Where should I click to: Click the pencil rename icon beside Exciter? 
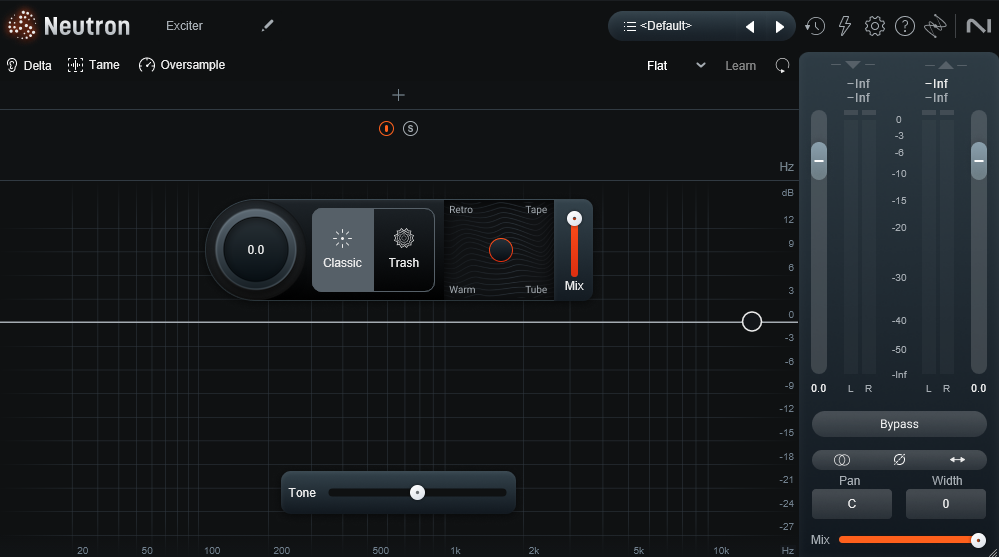268,25
